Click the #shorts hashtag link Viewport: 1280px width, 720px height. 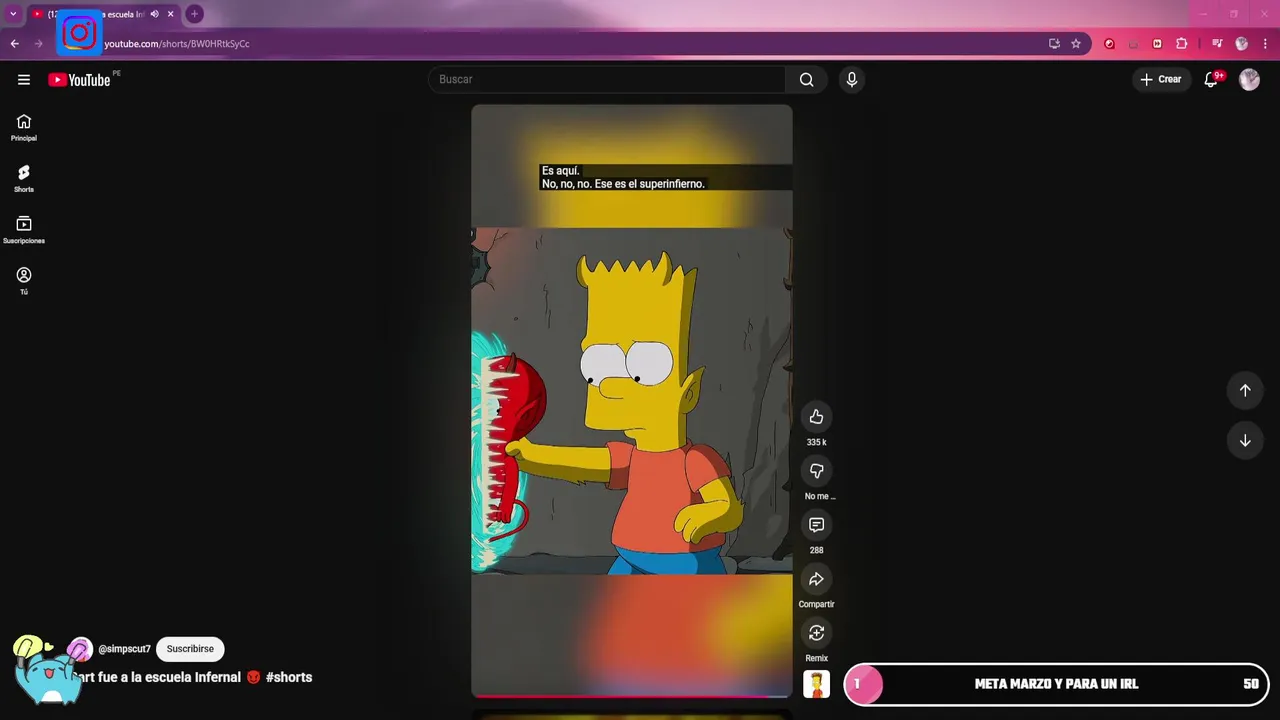click(x=289, y=677)
